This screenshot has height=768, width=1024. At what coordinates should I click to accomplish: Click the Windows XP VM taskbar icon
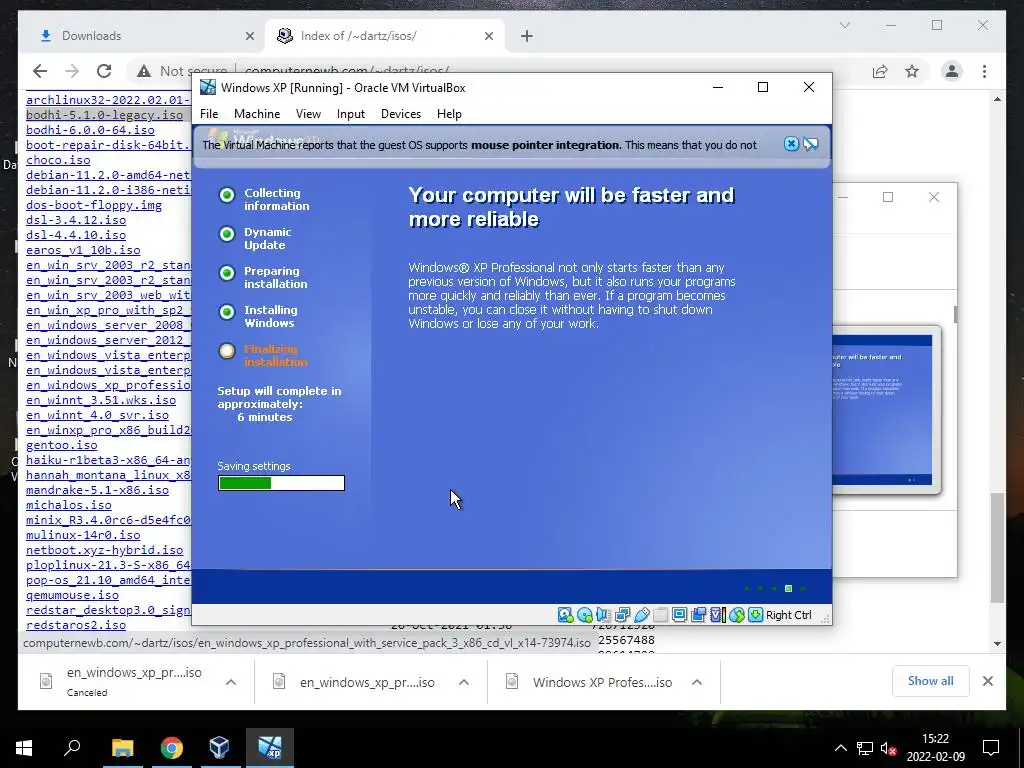pos(270,748)
